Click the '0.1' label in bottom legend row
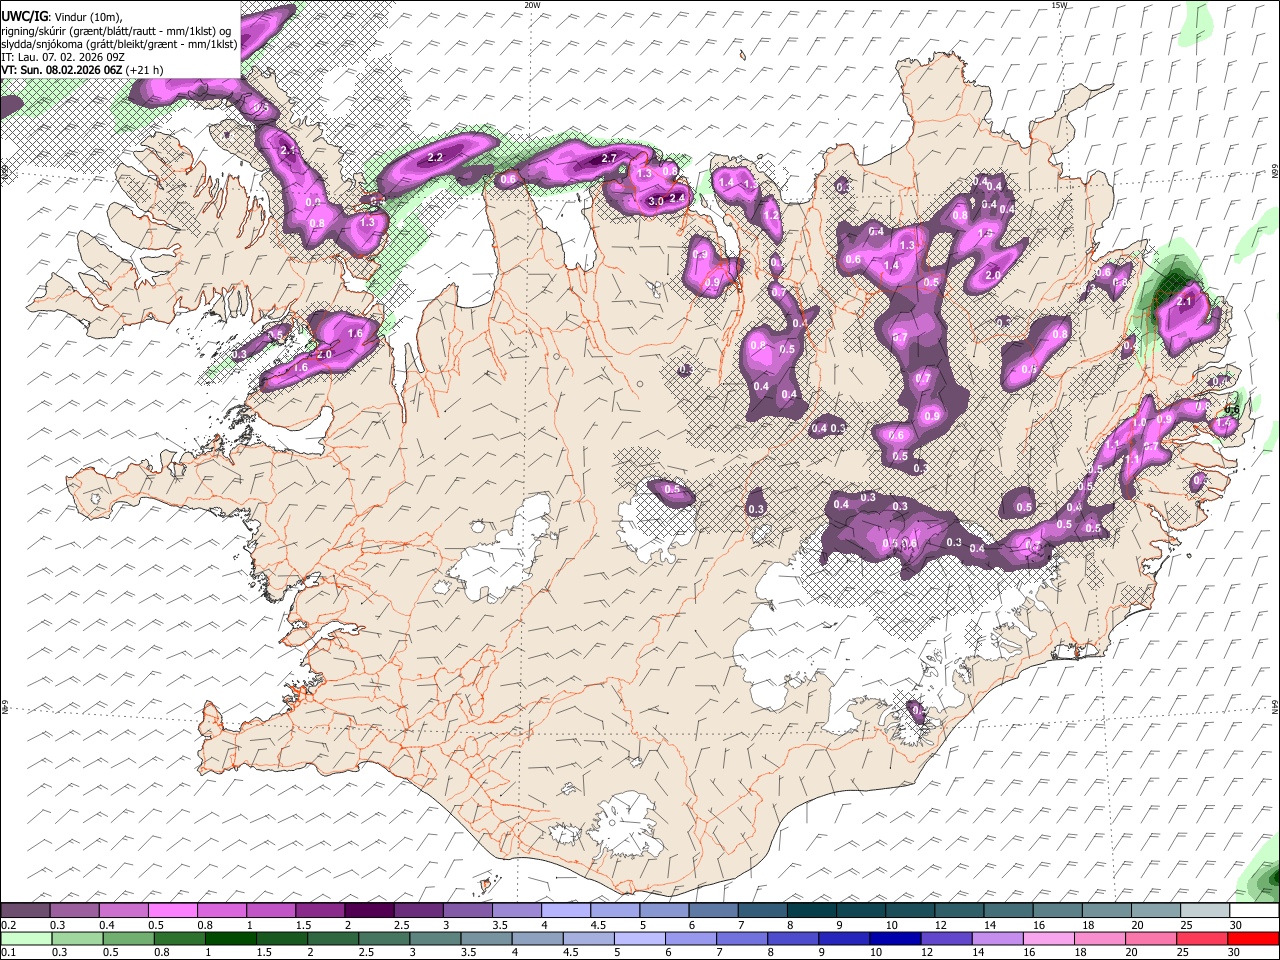1280x960 pixels. point(8,952)
